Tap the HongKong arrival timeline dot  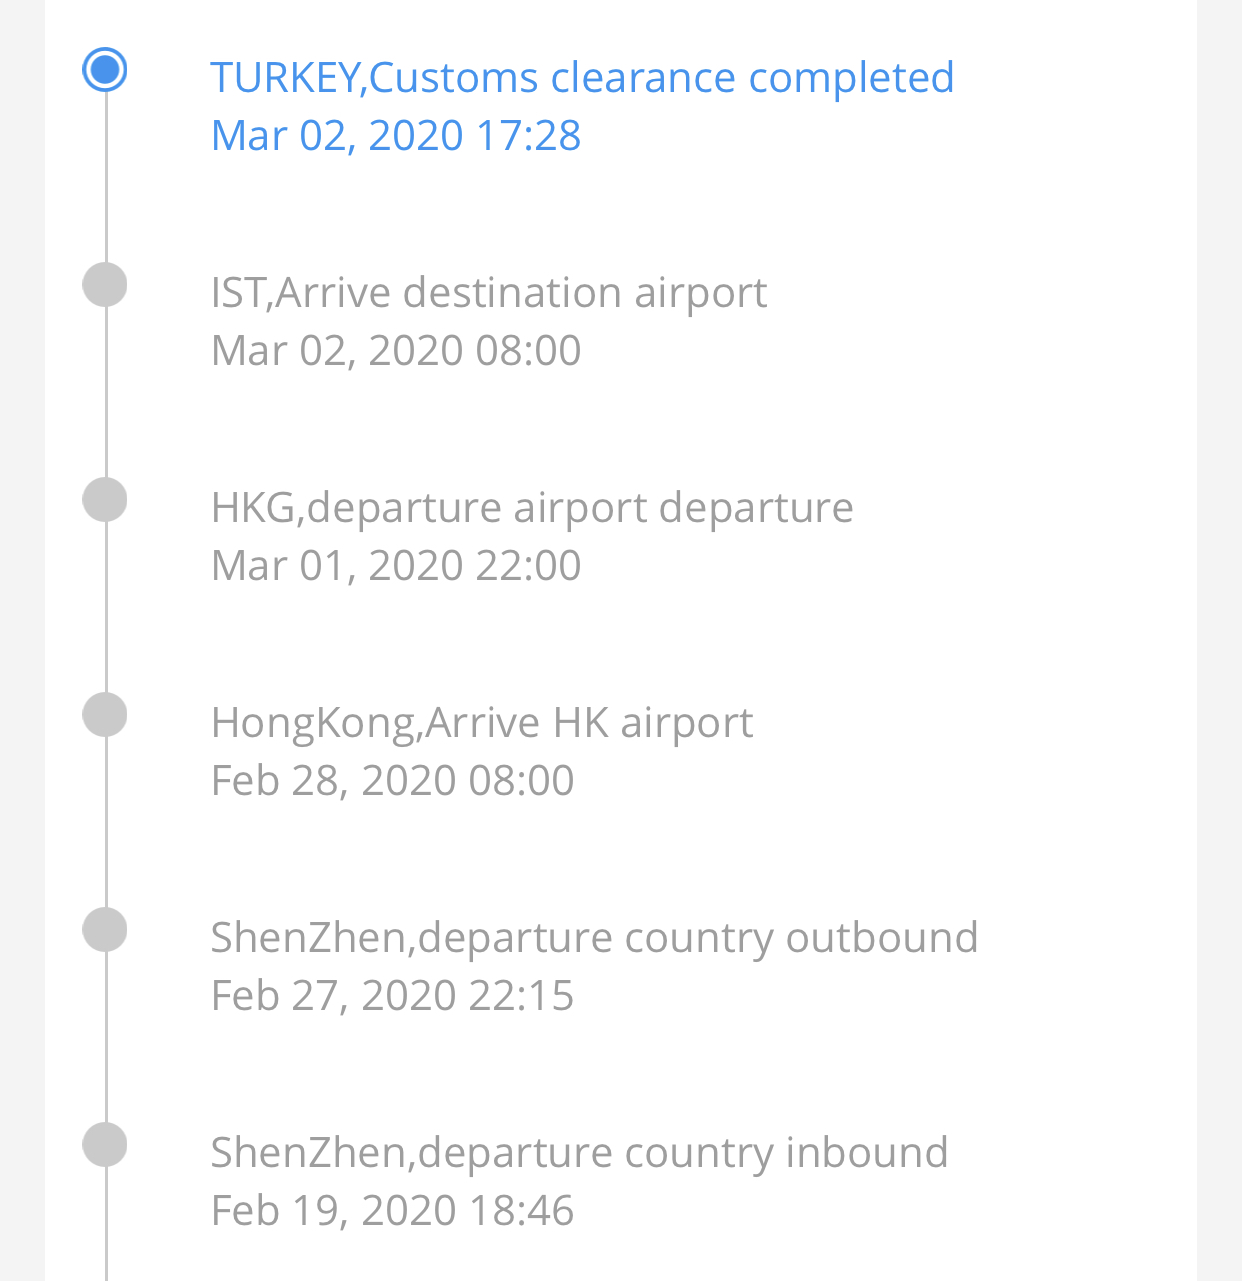(105, 715)
